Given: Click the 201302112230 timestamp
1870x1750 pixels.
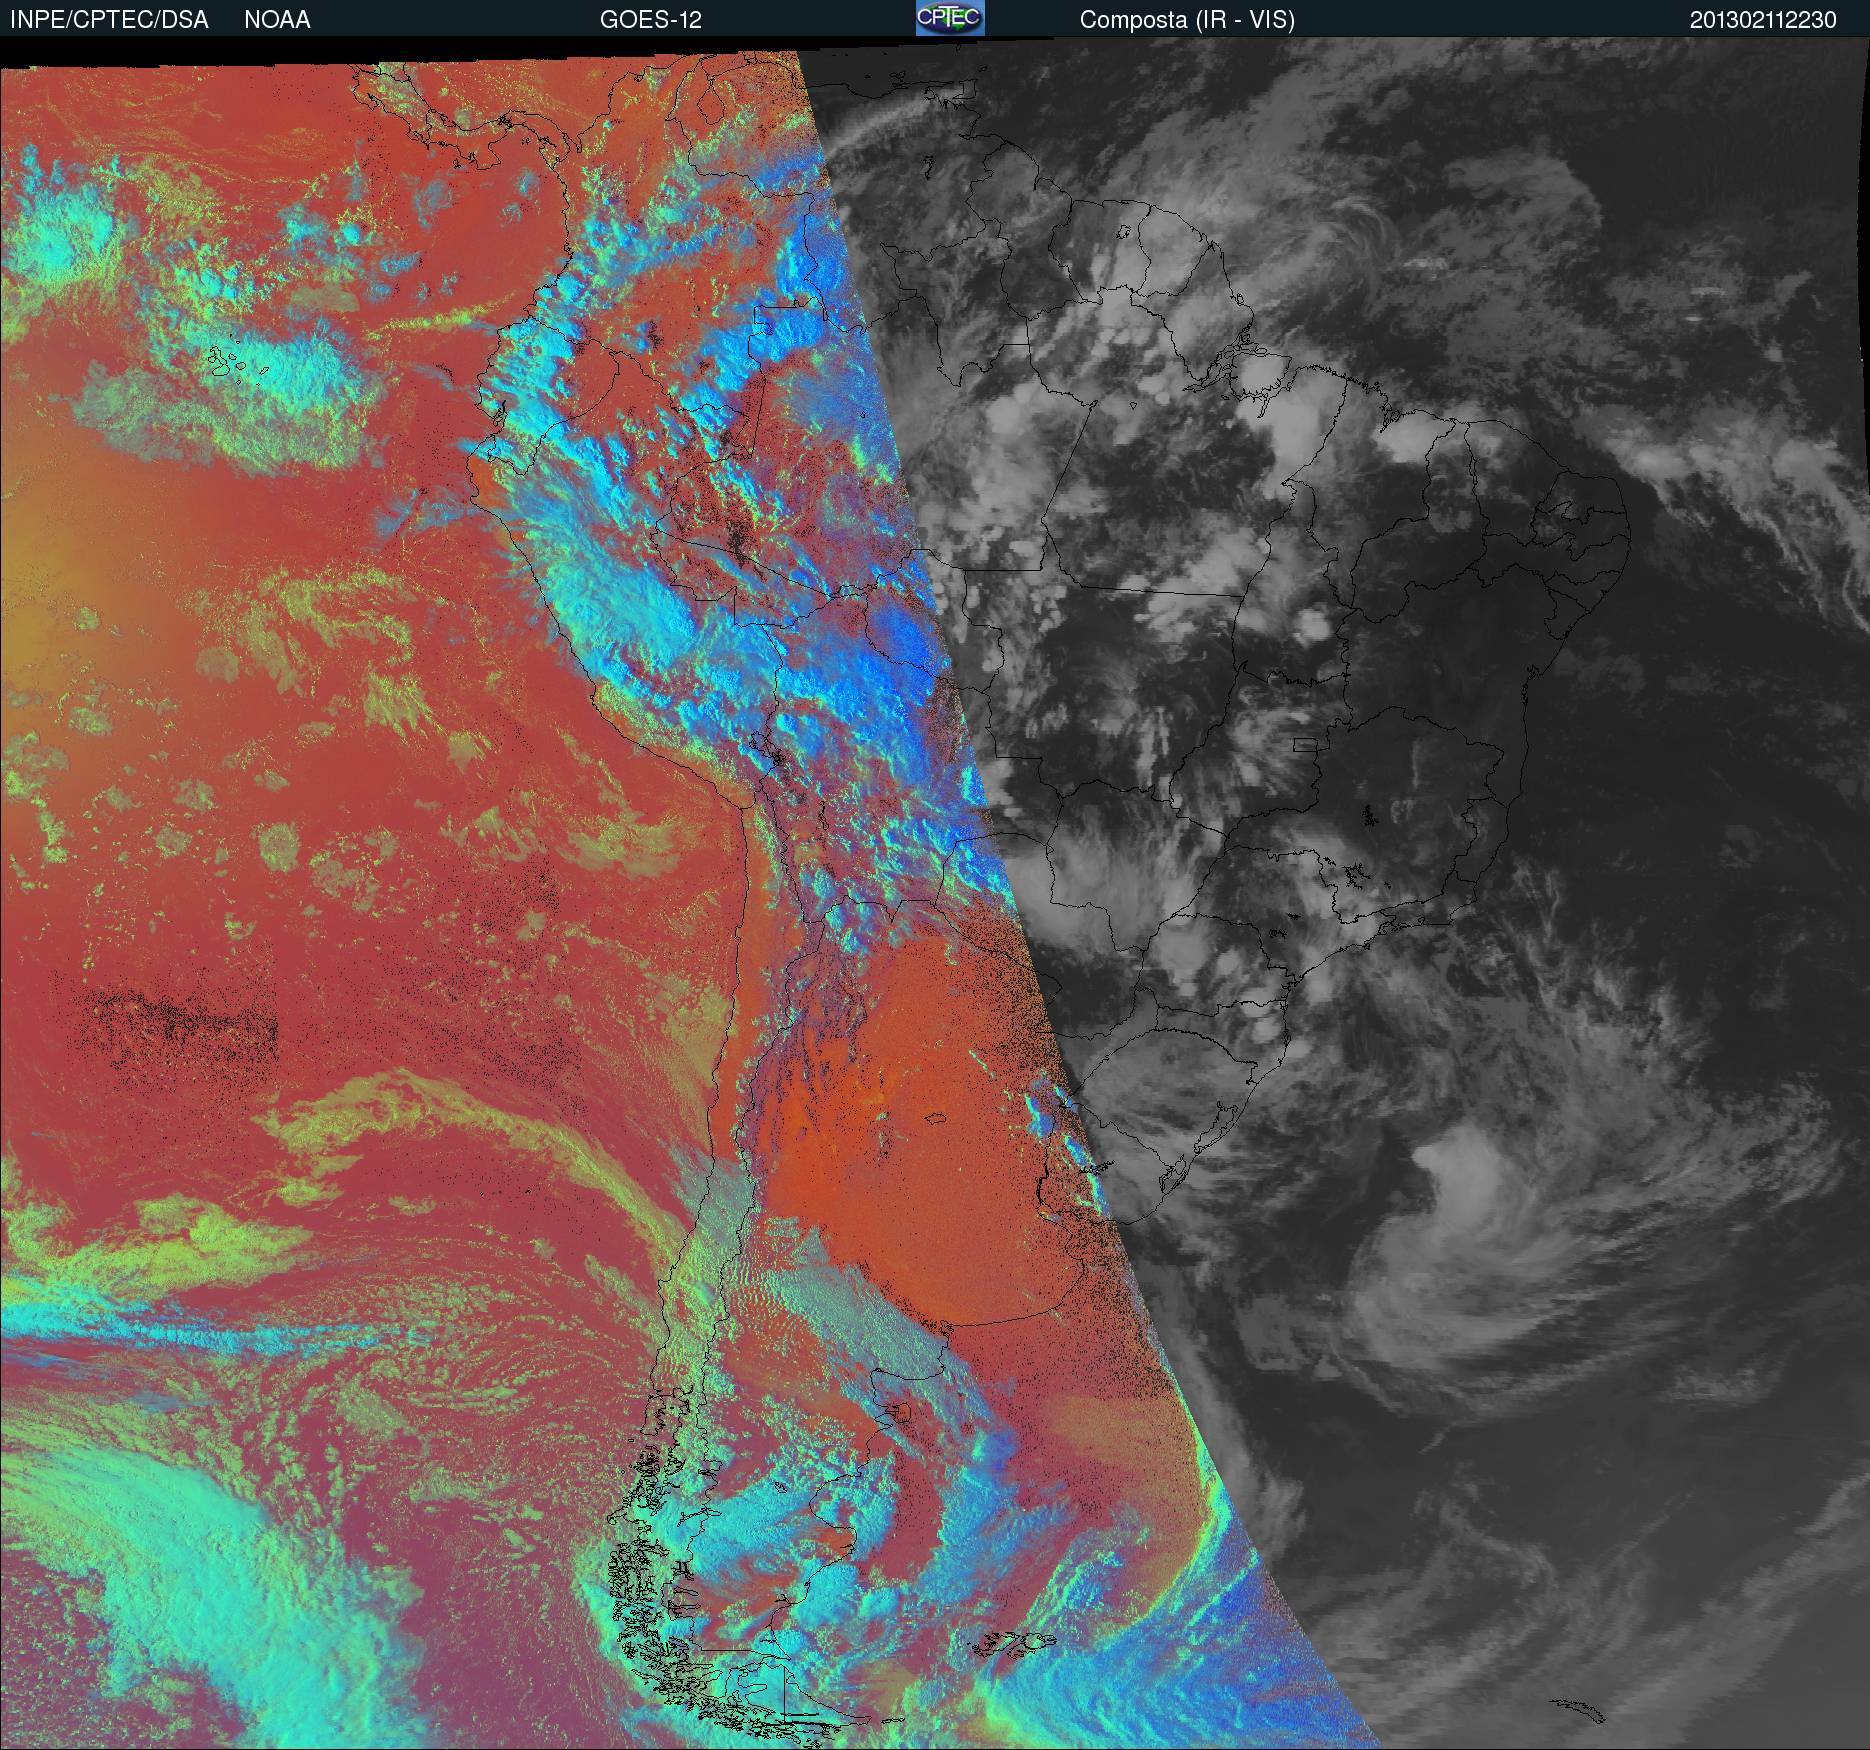Looking at the screenshot, I should (1763, 20).
